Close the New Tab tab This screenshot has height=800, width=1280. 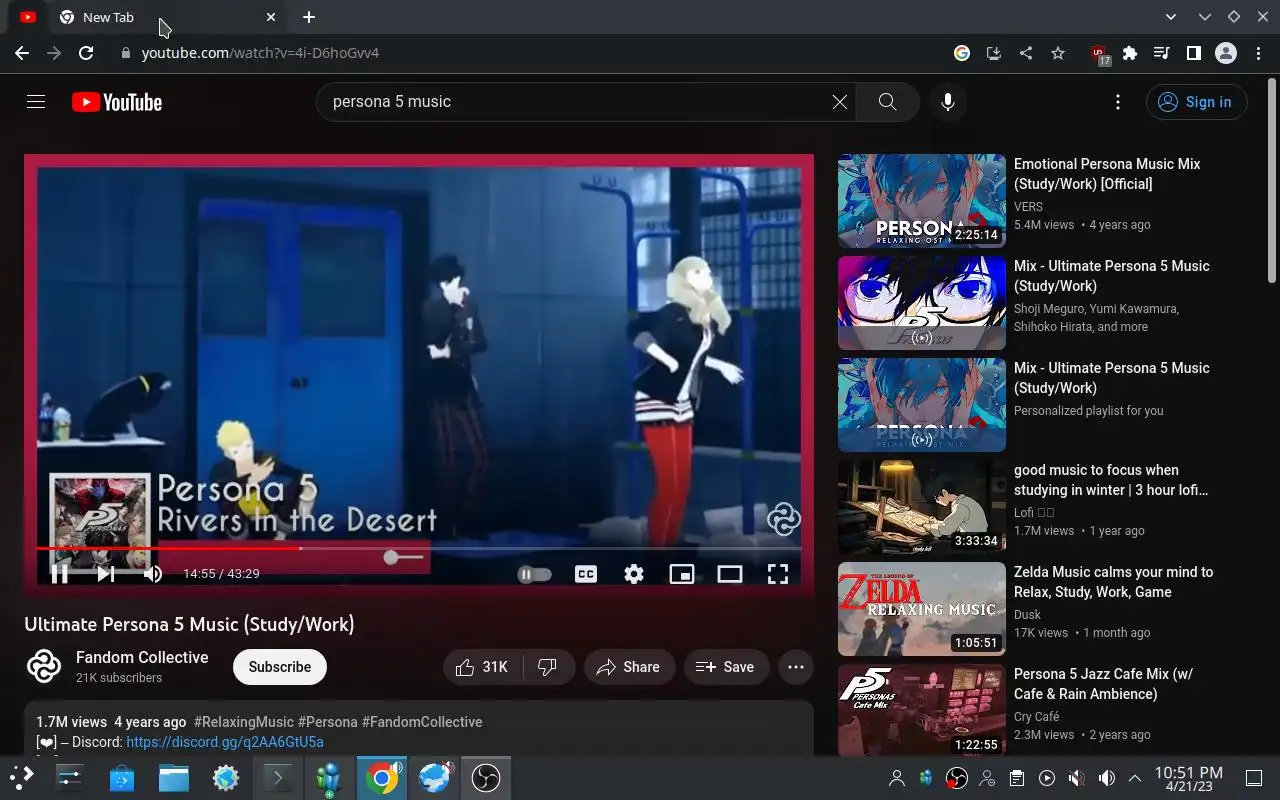271,17
